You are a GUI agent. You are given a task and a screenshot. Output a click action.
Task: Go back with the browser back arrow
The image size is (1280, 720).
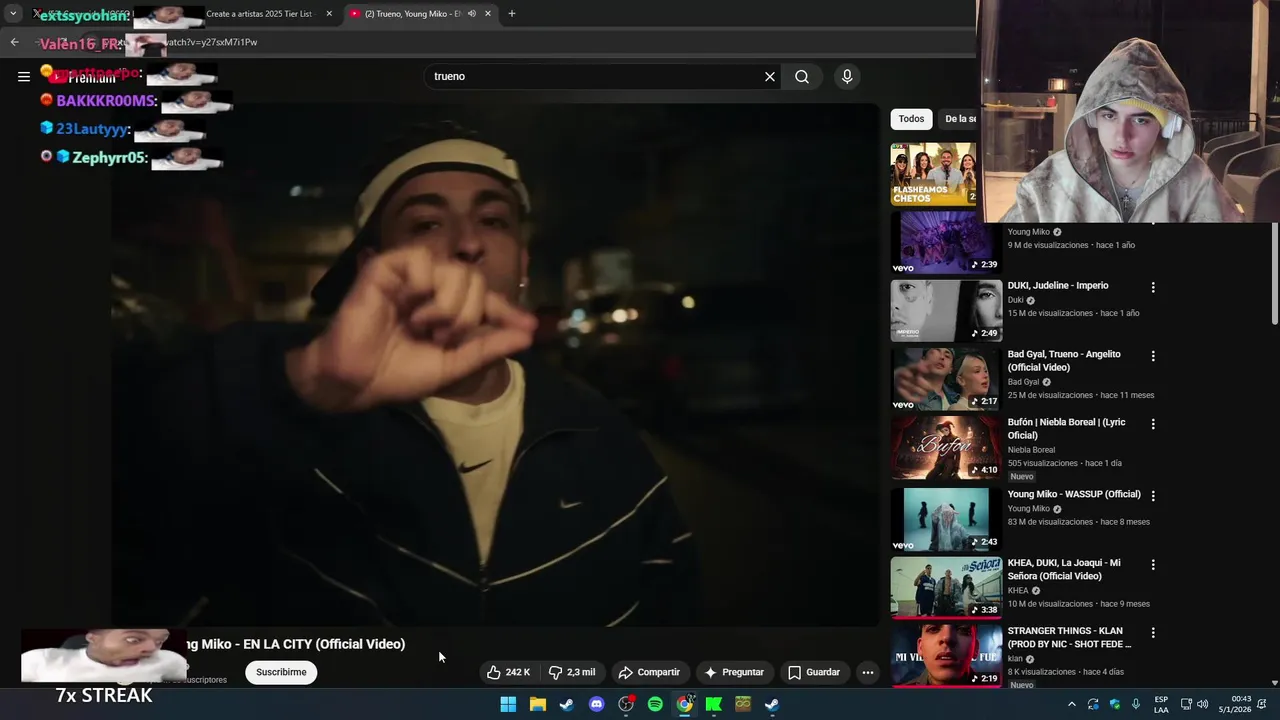coord(14,42)
